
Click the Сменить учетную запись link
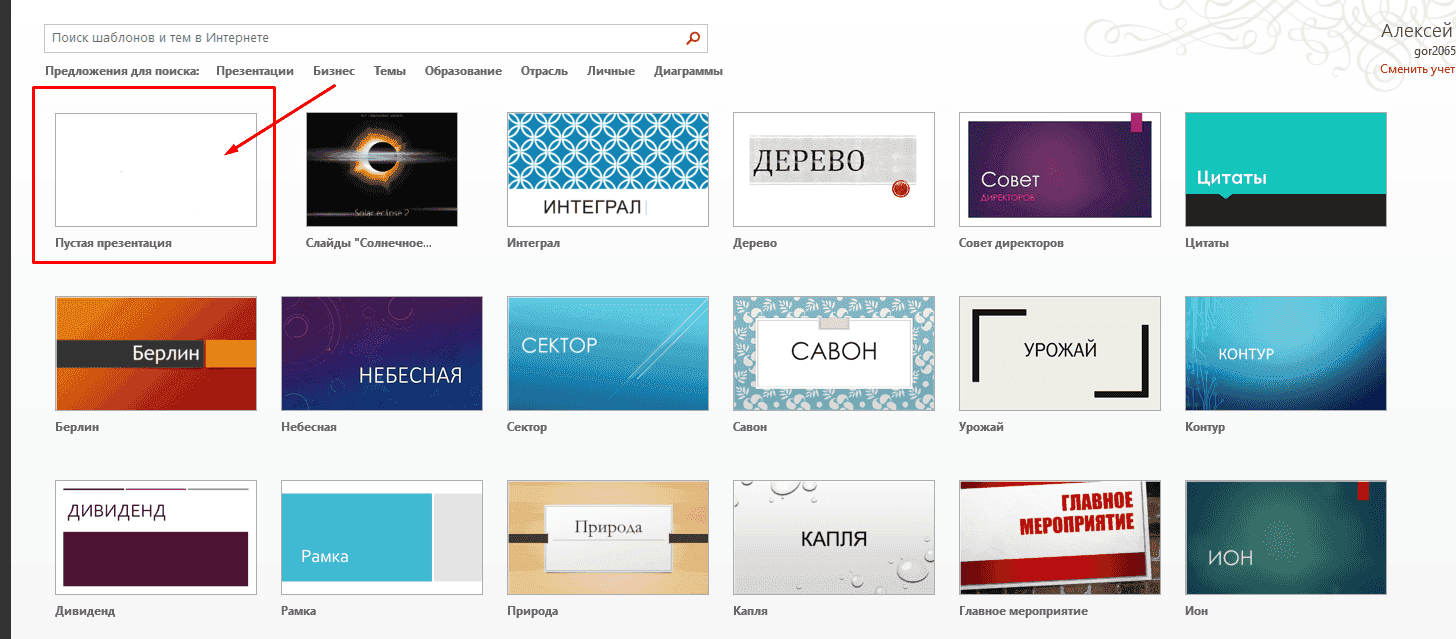click(x=1417, y=68)
